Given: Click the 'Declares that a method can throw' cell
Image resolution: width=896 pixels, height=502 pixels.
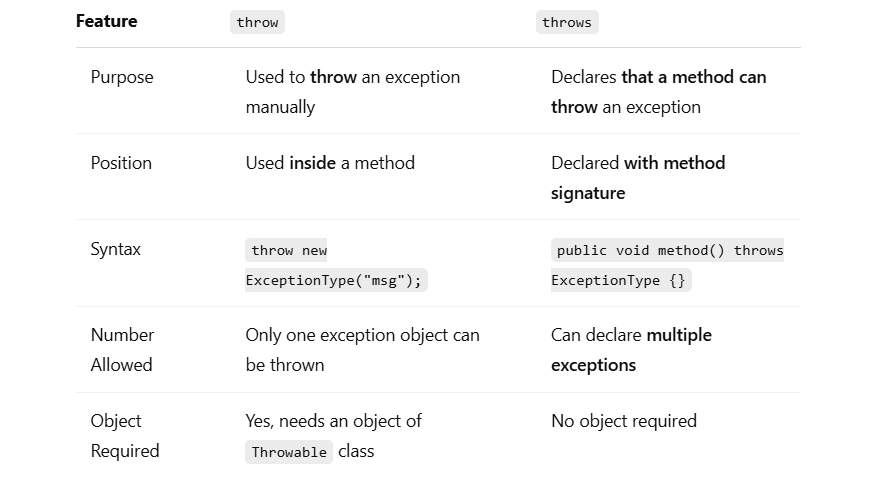Looking at the screenshot, I should point(658,92).
